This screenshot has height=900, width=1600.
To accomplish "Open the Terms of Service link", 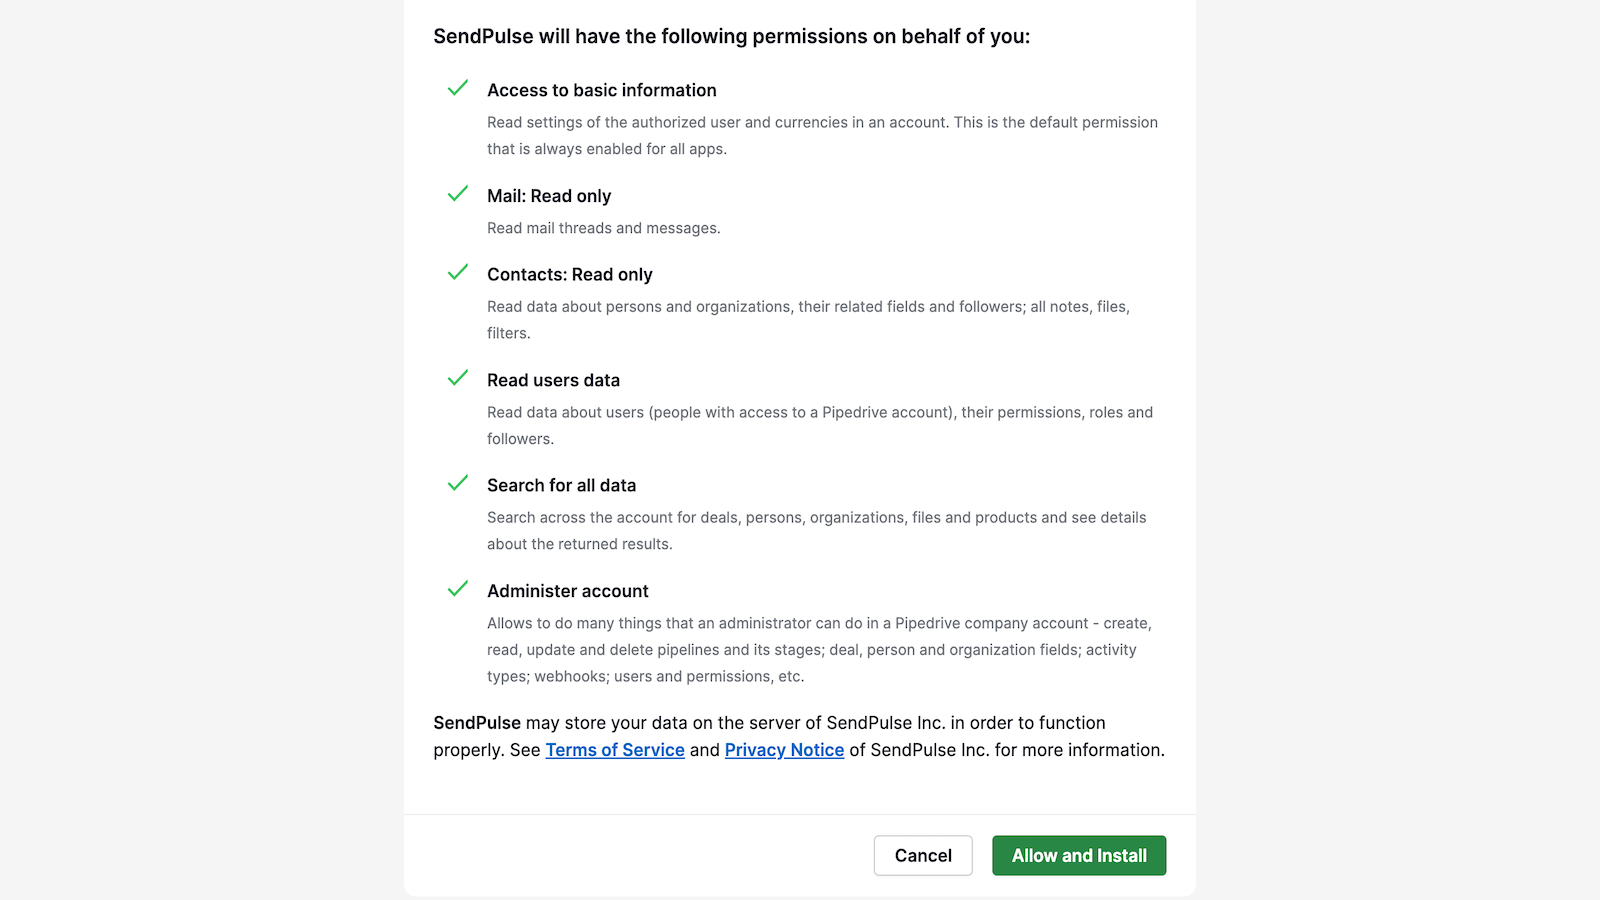I will tap(615, 750).
